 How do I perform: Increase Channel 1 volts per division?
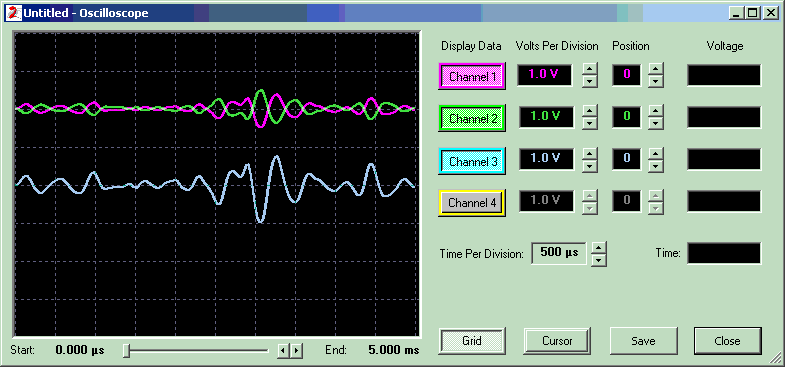coord(590,70)
